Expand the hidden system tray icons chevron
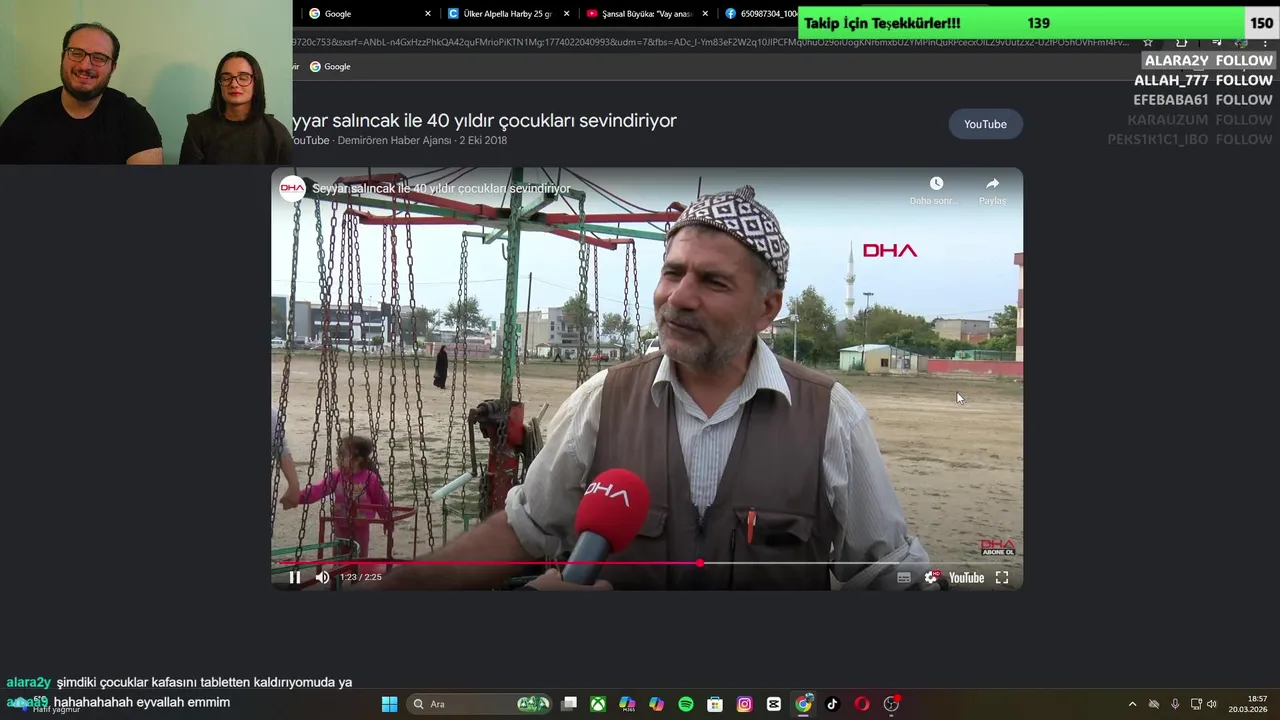The image size is (1280, 720). [1132, 704]
